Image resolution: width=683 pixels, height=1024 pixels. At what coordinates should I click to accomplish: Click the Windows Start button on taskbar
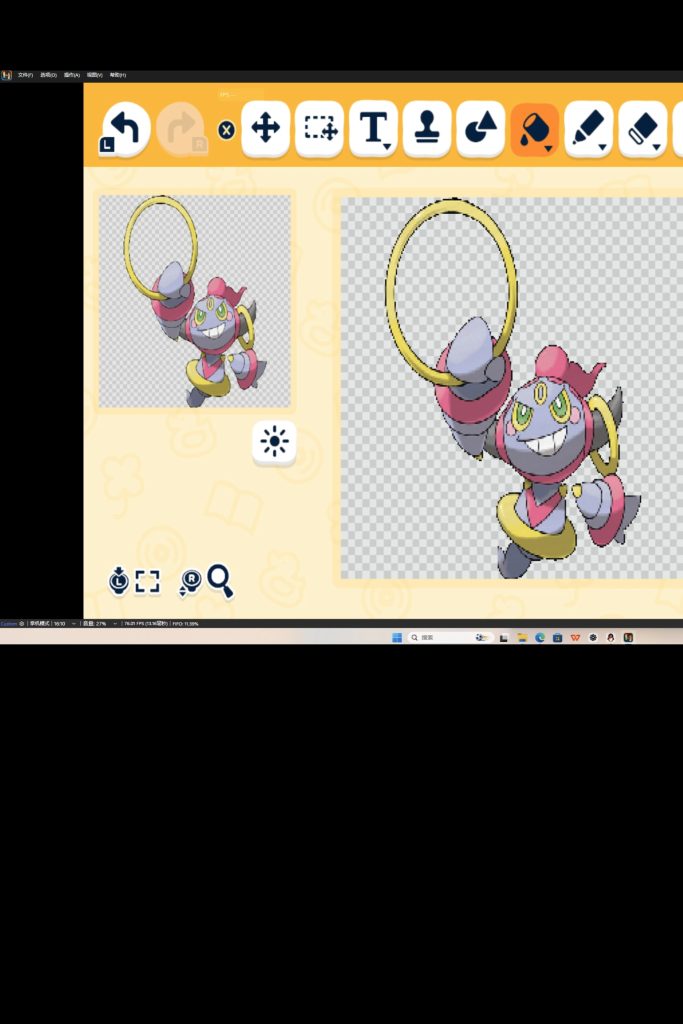[396, 637]
